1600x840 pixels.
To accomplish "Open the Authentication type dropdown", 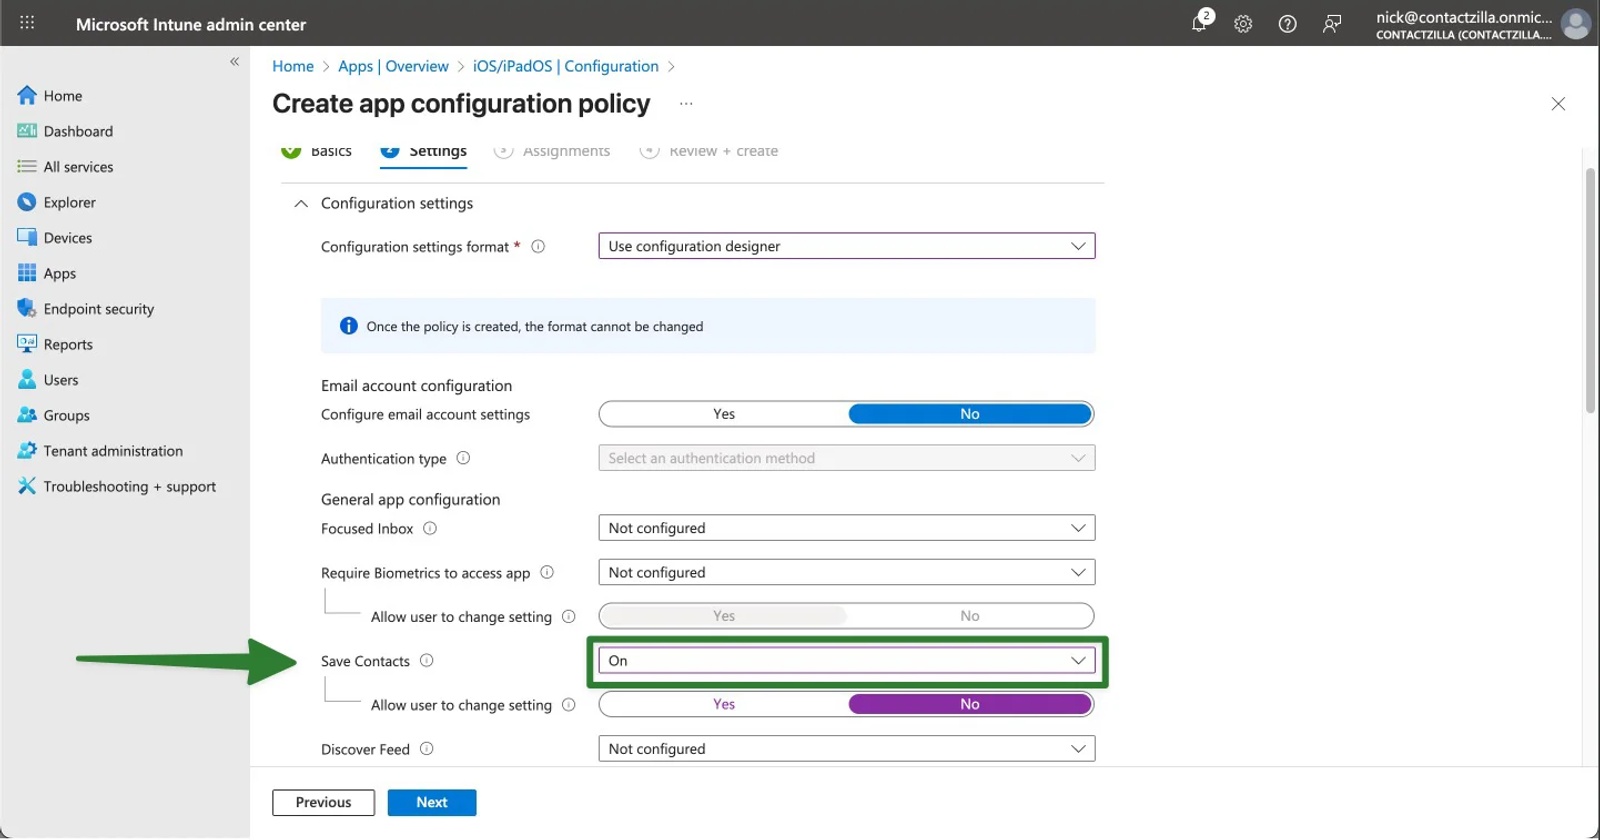I will click(847, 458).
